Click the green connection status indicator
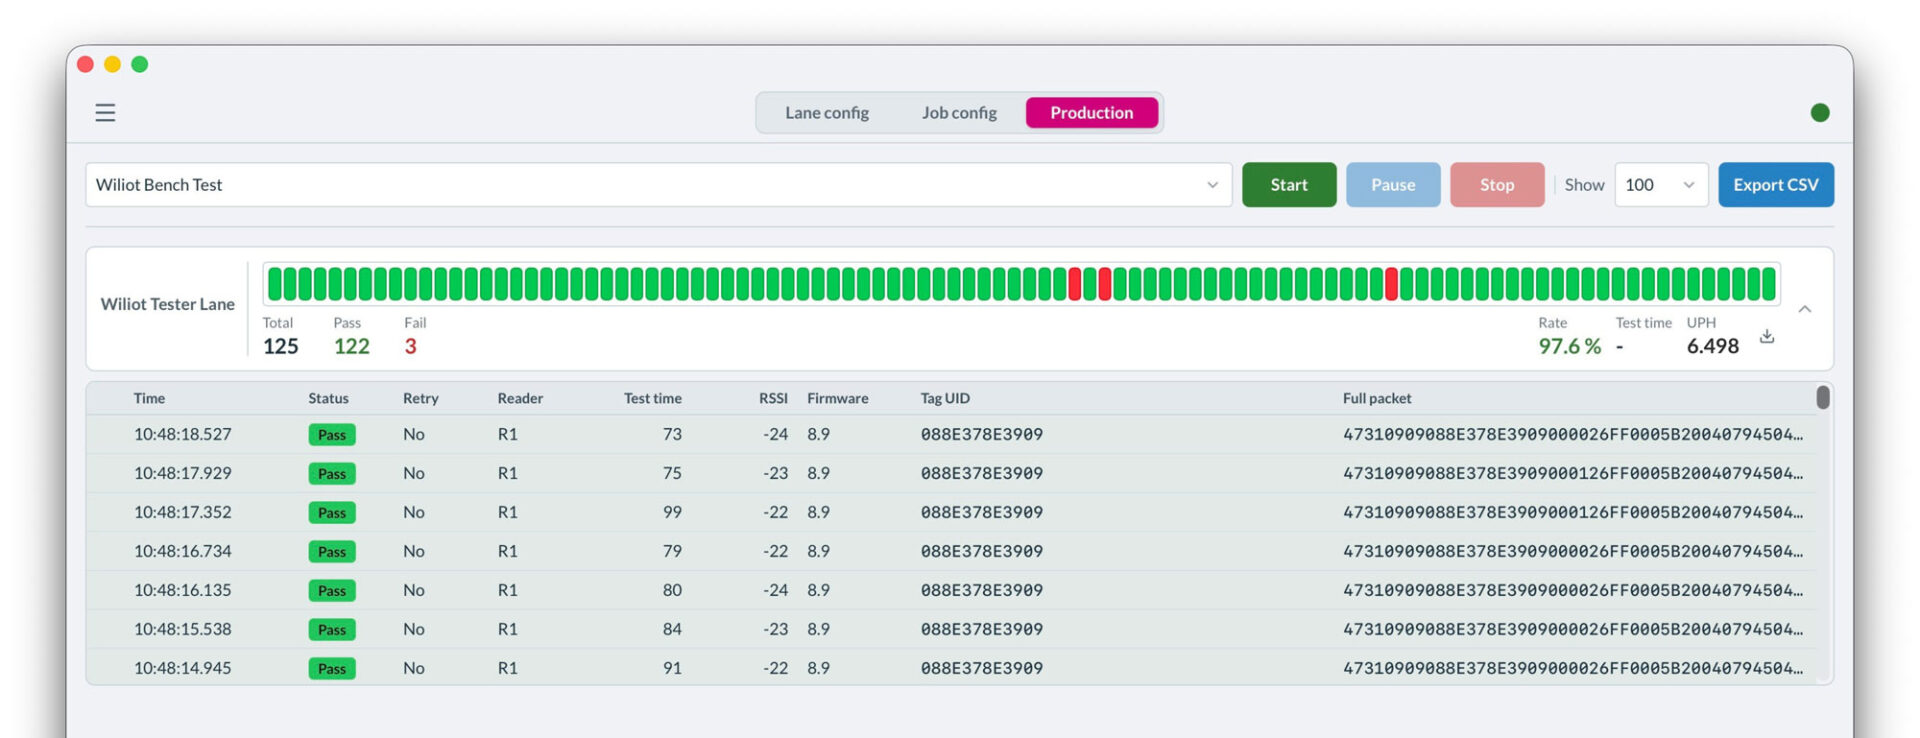 tap(1820, 113)
